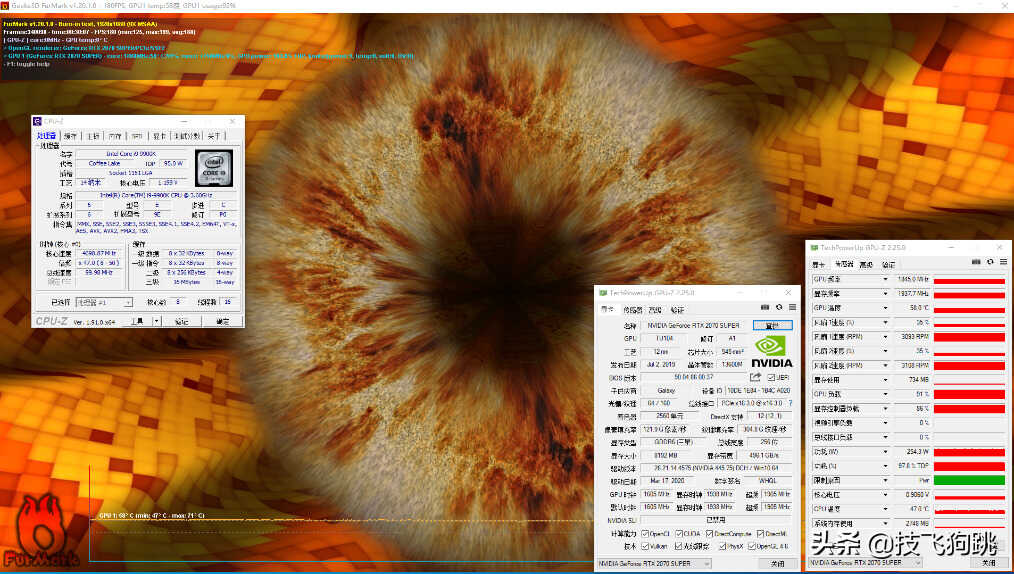Open hamburger menu in GPU-Z graphics card window
The width and height of the screenshot is (1014, 574).
point(792,308)
